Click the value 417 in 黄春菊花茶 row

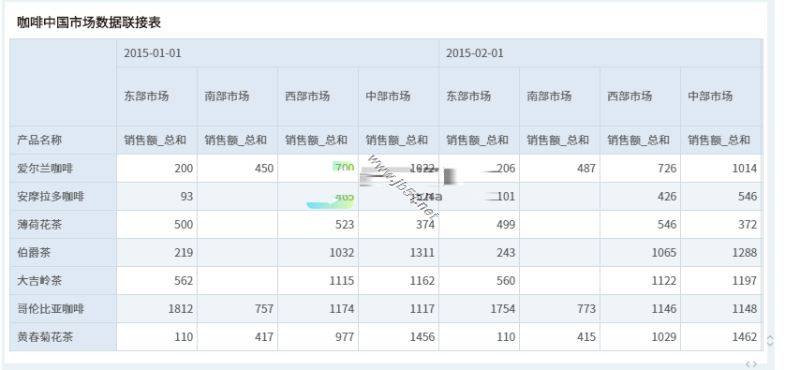[x=264, y=337]
